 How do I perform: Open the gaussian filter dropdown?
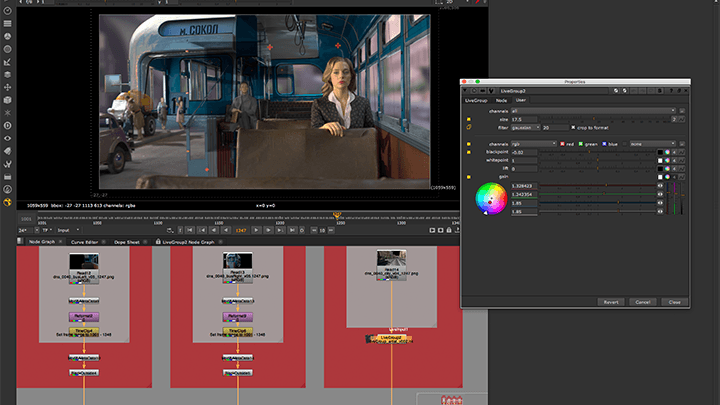click(x=525, y=127)
